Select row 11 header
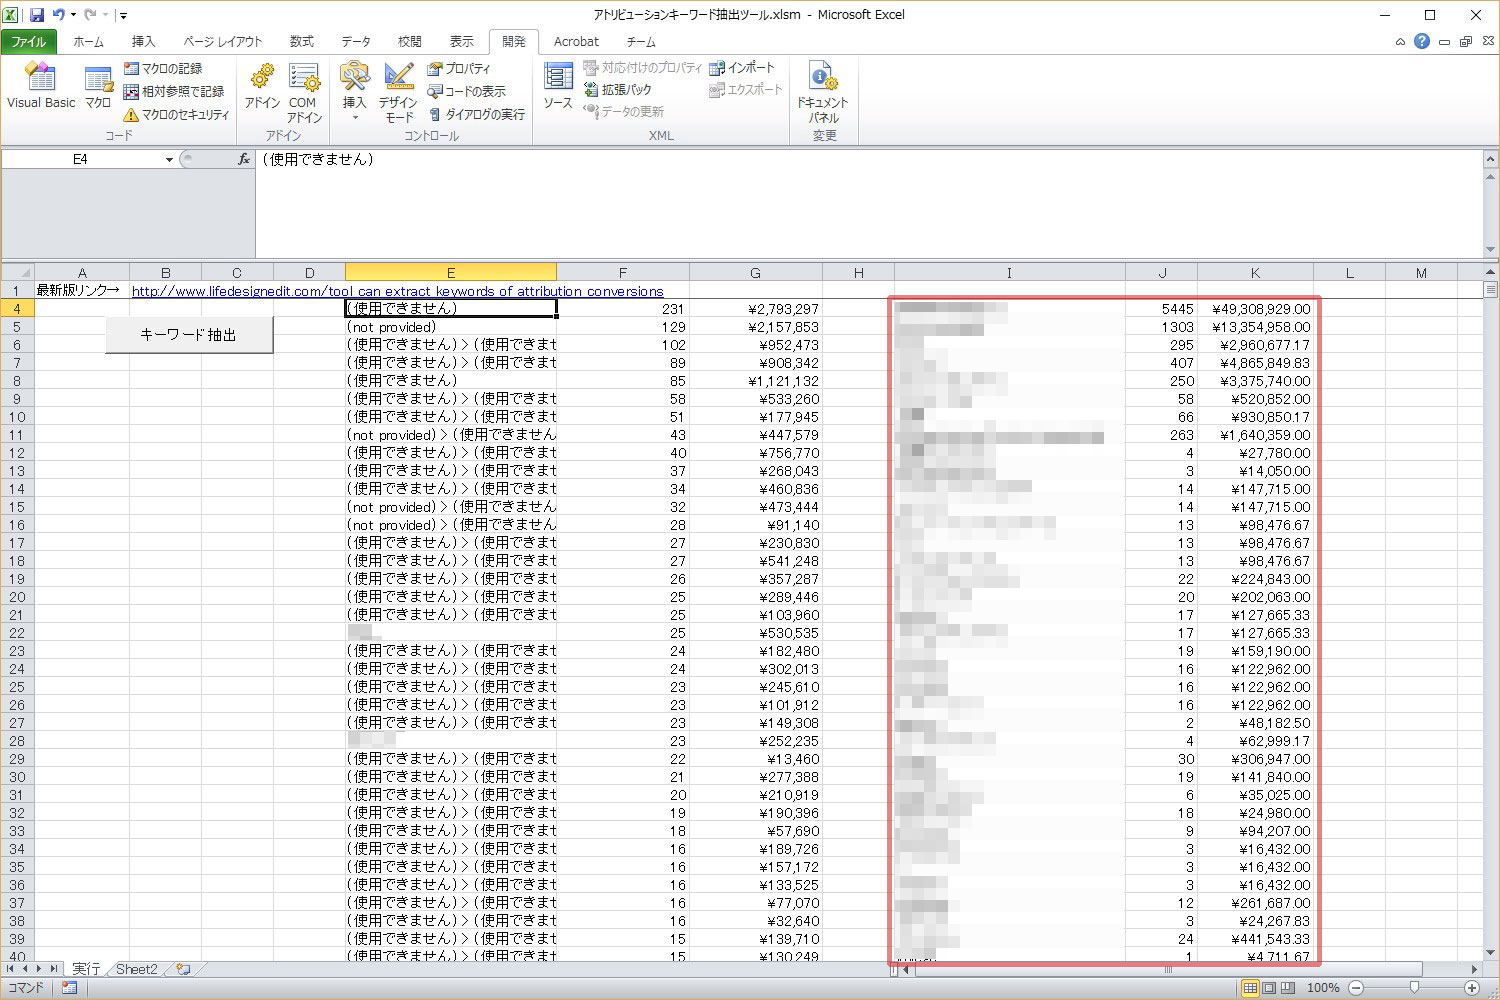Image resolution: width=1500 pixels, height=1000 pixels. coord(17,435)
